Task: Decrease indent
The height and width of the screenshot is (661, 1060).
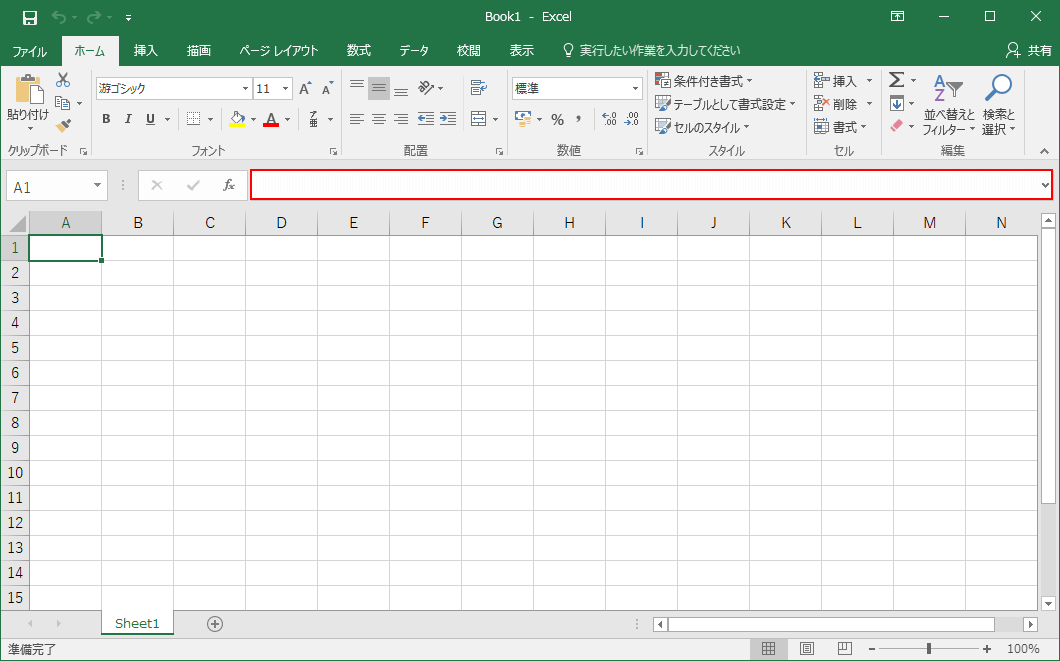Action: click(426, 119)
